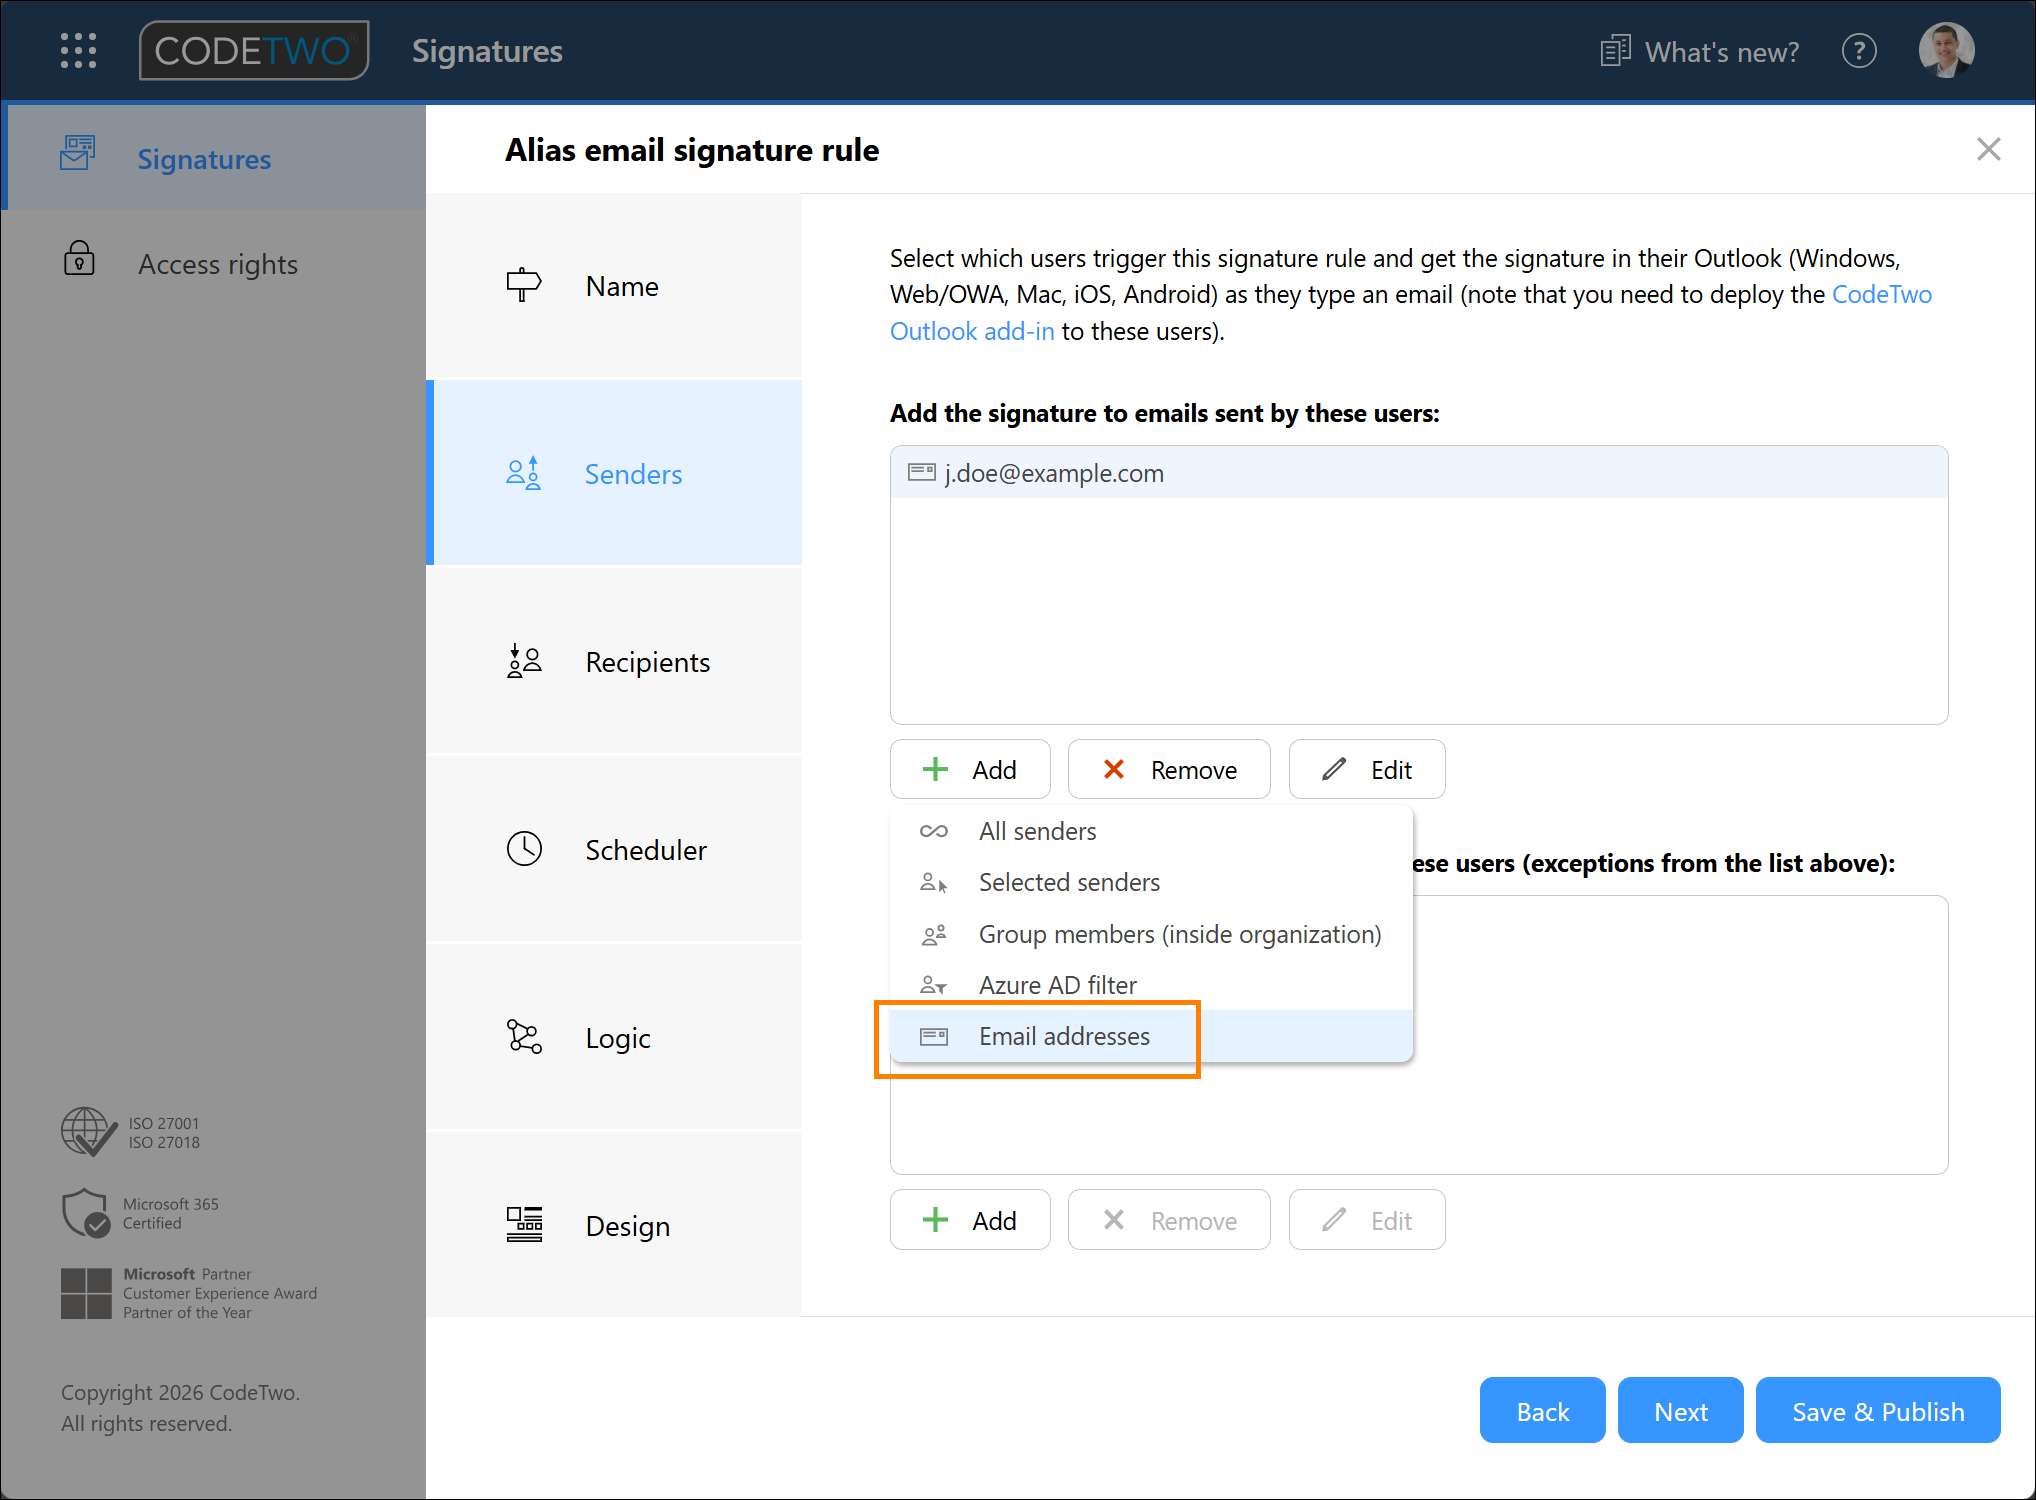The height and width of the screenshot is (1500, 2036).
Task: Remove the selected sender
Action: tap(1169, 769)
